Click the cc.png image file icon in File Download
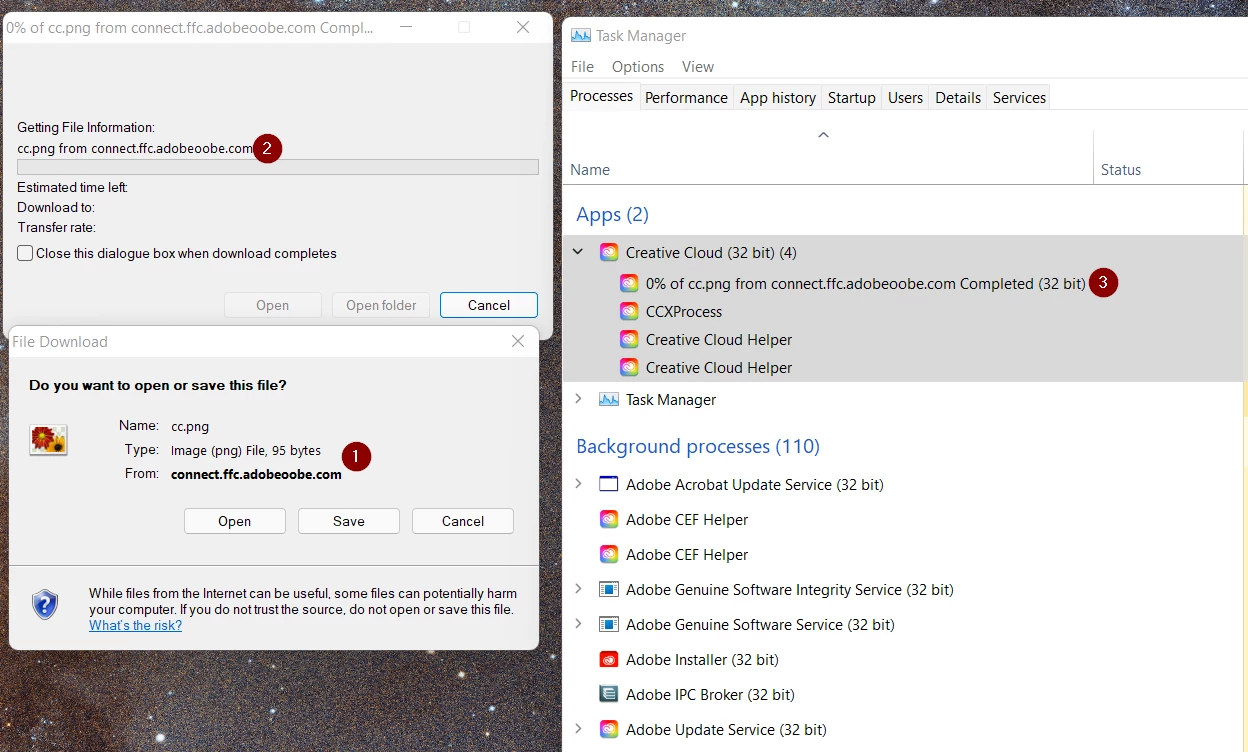Image resolution: width=1248 pixels, height=752 pixels. pyautogui.click(x=48, y=439)
